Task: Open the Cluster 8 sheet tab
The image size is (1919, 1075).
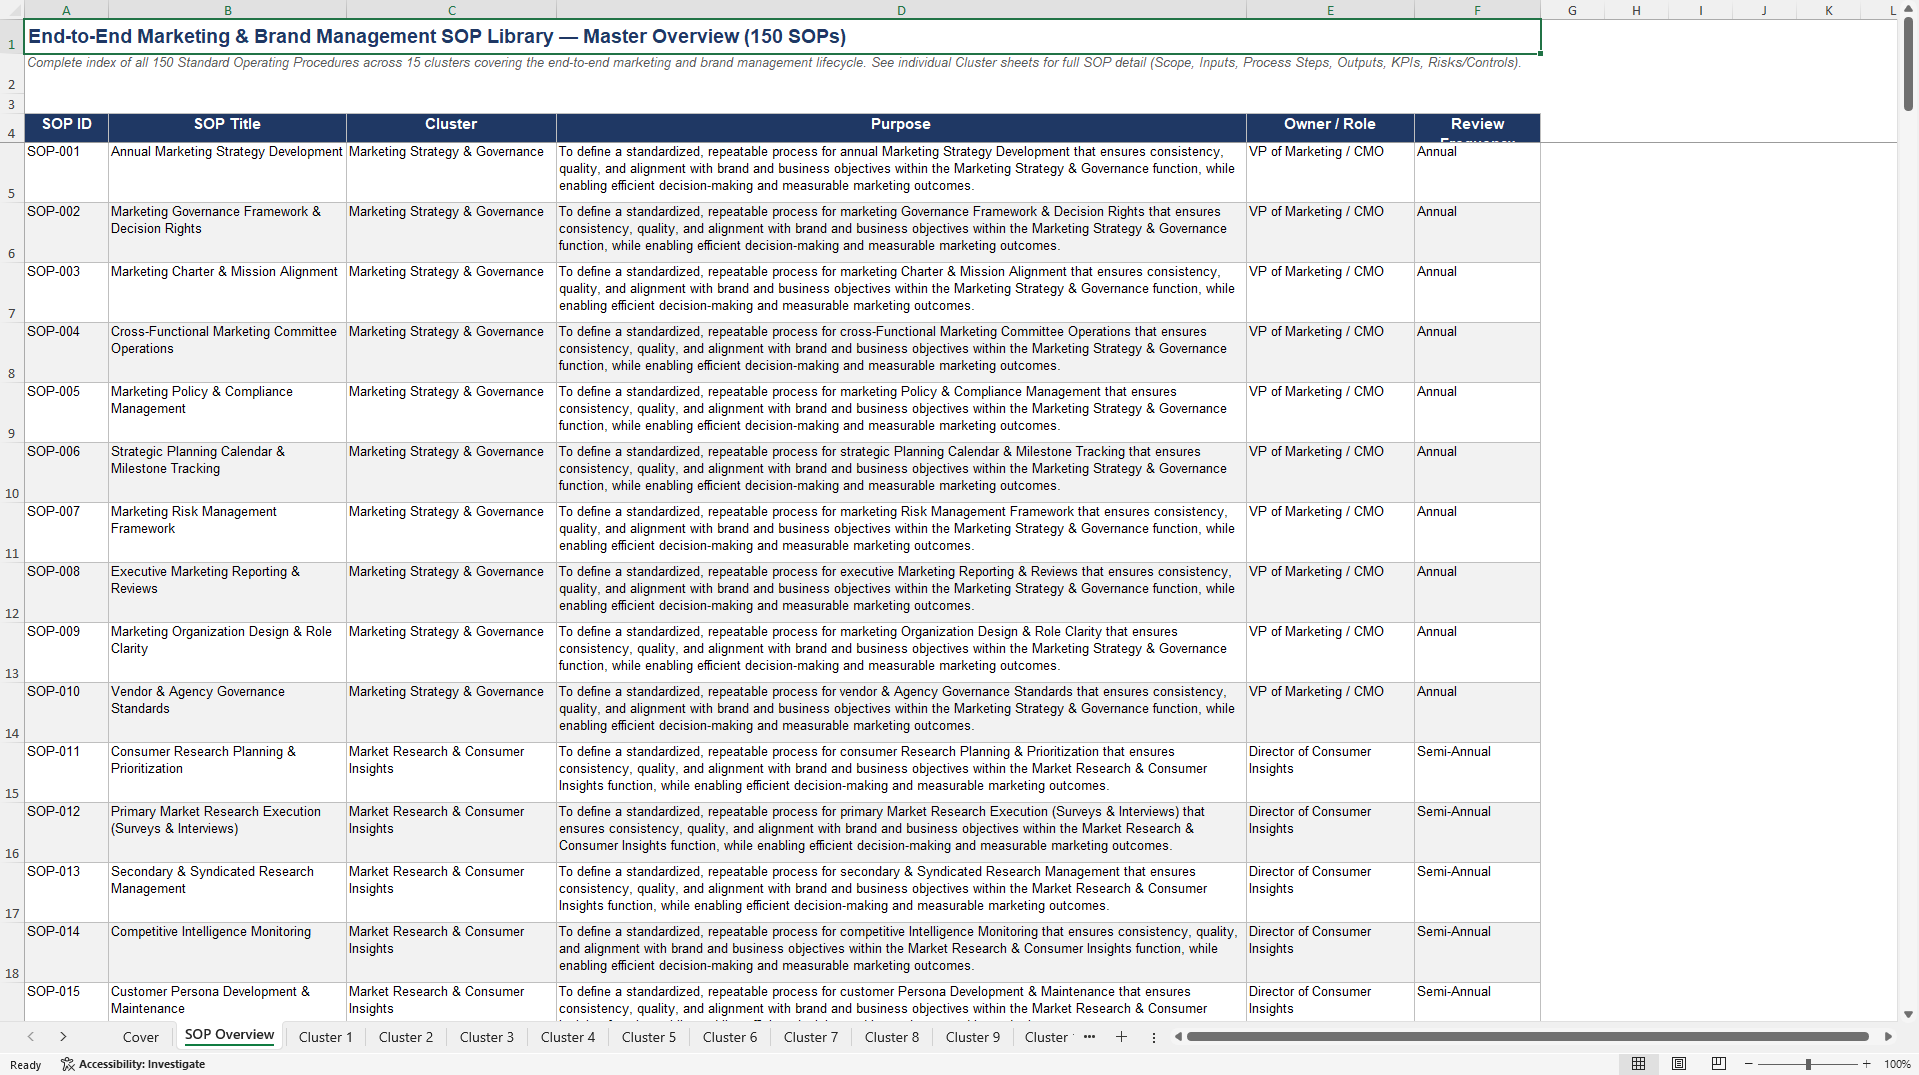Action: (x=892, y=1037)
